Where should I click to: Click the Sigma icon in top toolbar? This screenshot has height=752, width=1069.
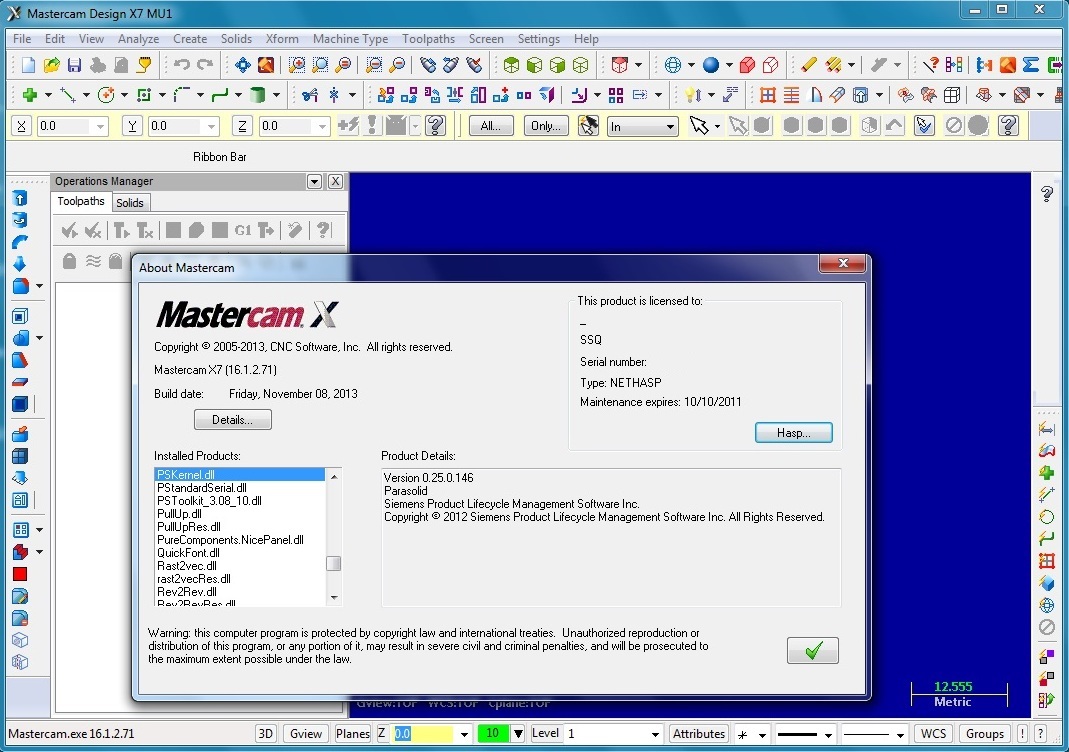[x=1031, y=65]
